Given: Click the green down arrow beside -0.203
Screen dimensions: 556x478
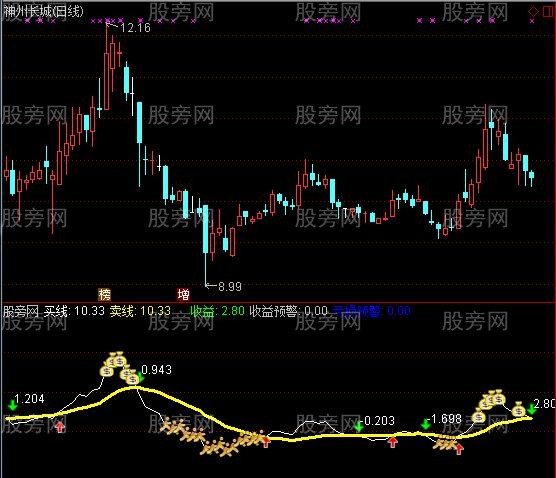Looking at the screenshot, I should click(x=358, y=426).
